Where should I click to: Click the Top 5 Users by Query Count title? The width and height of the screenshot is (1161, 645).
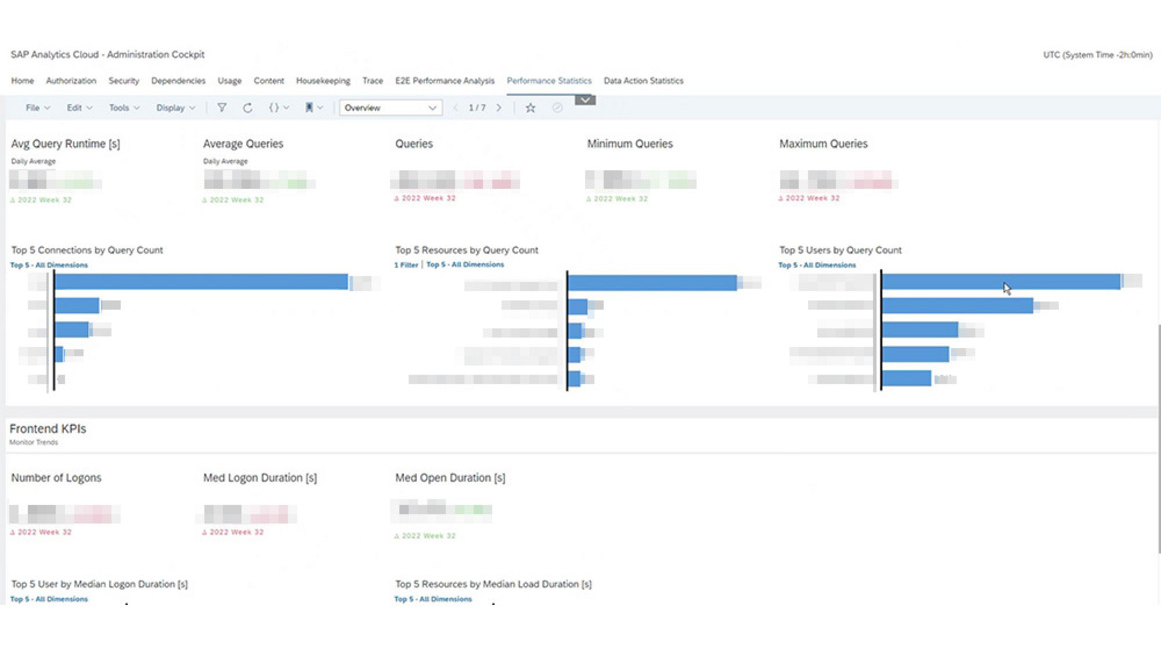(840, 250)
